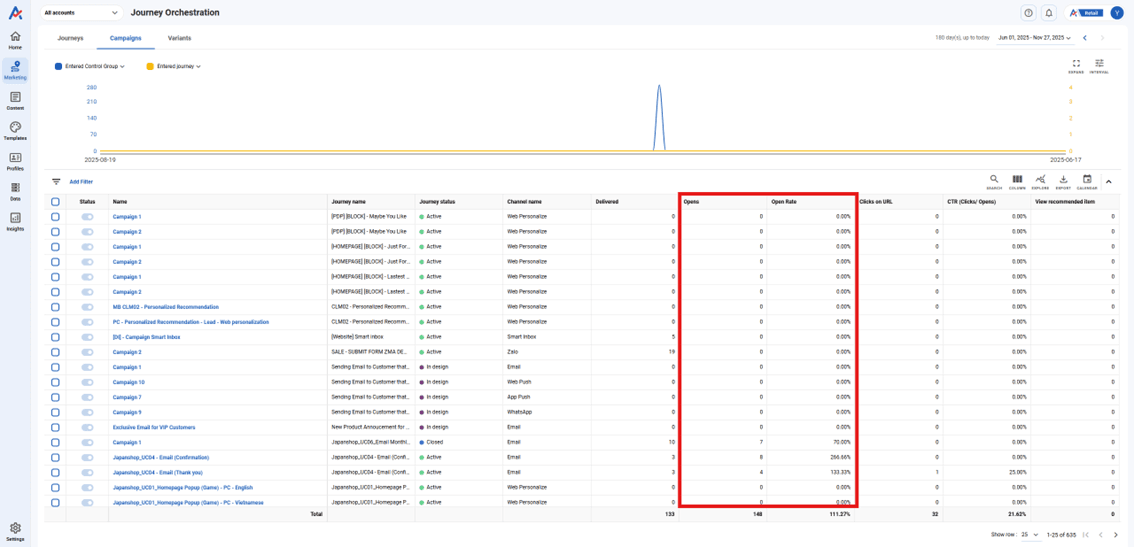
Task: Open the Column settings icon
Action: 1017,181
